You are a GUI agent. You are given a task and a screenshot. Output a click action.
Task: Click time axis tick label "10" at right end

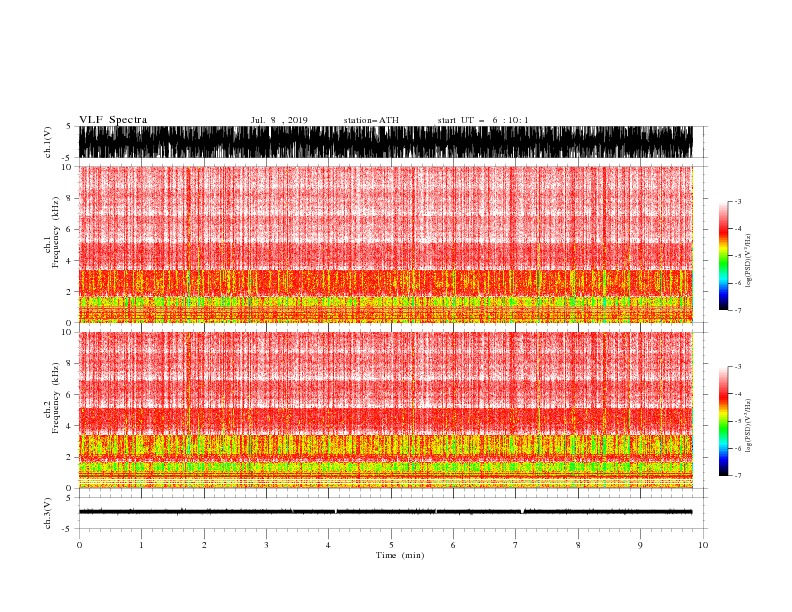point(703,545)
